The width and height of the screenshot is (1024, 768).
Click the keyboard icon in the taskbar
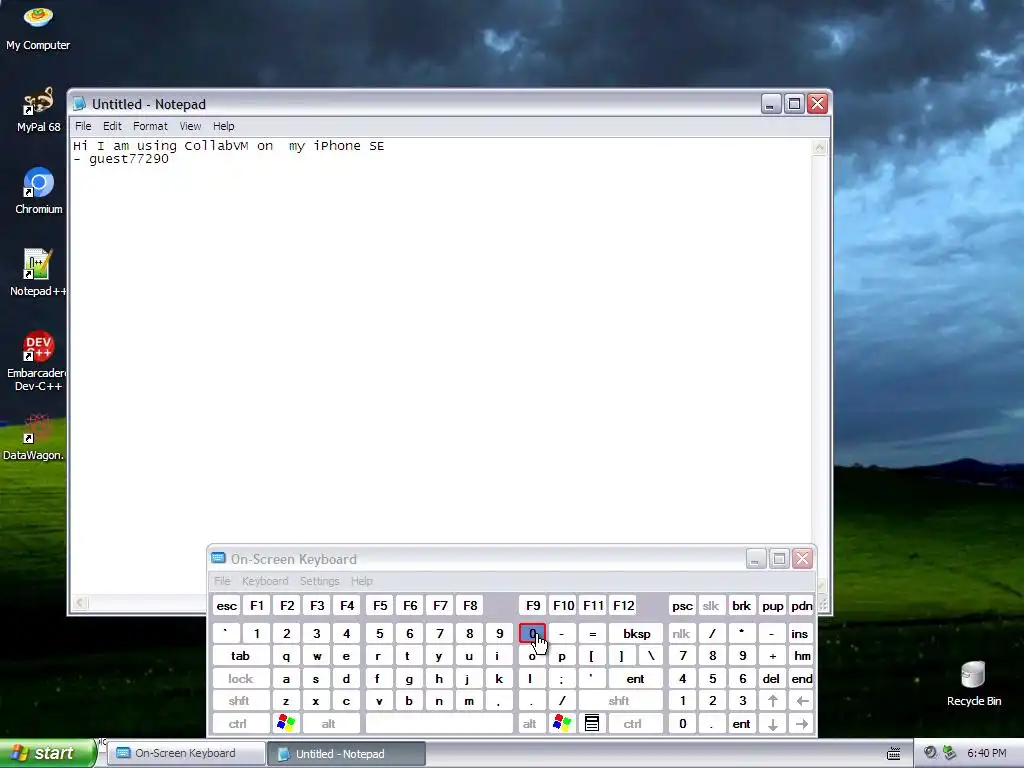(894, 754)
